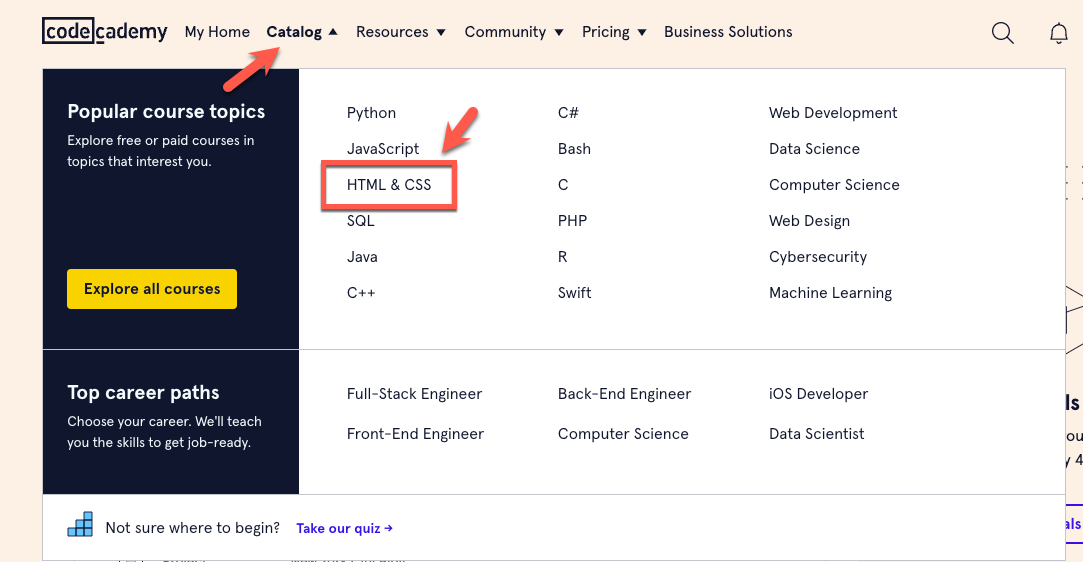This screenshot has width=1083, height=562.
Task: Select Computer Science career path
Action: pos(623,434)
